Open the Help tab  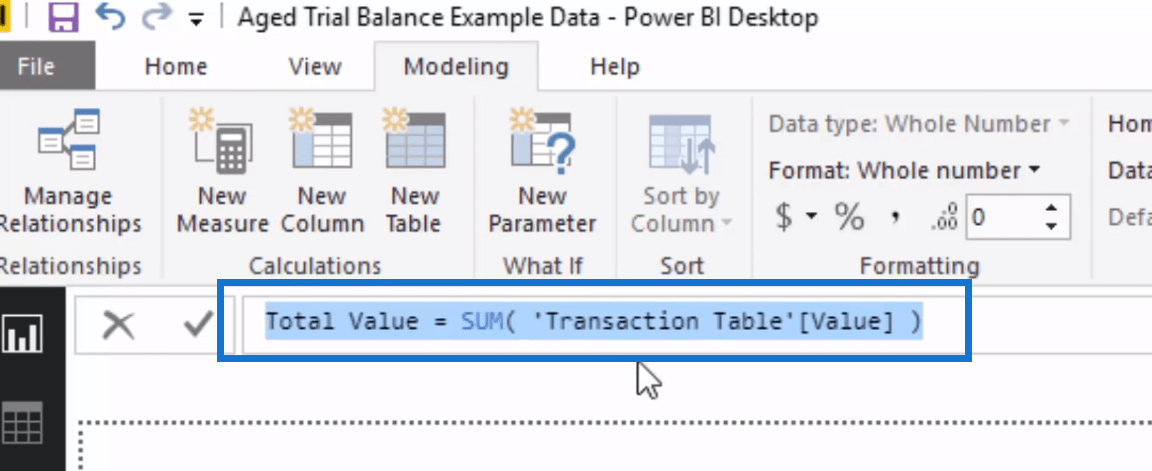coord(615,67)
